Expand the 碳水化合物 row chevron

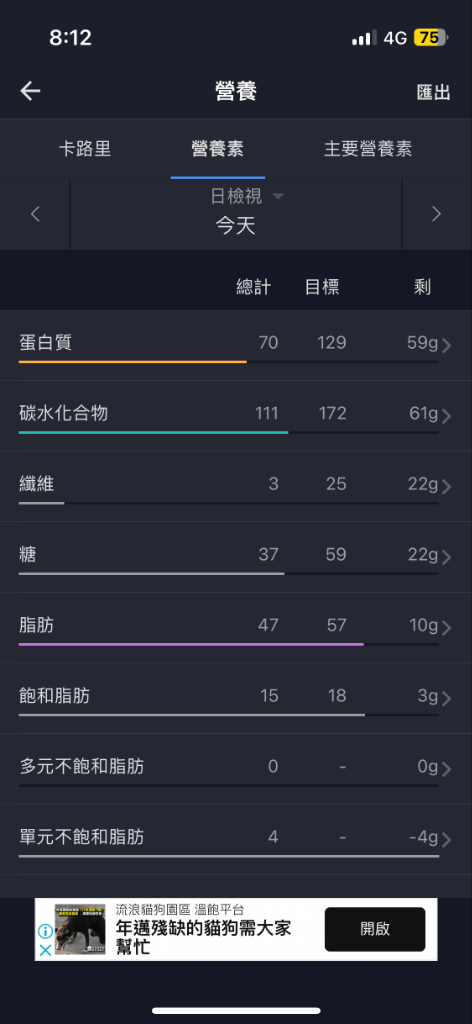[447, 416]
